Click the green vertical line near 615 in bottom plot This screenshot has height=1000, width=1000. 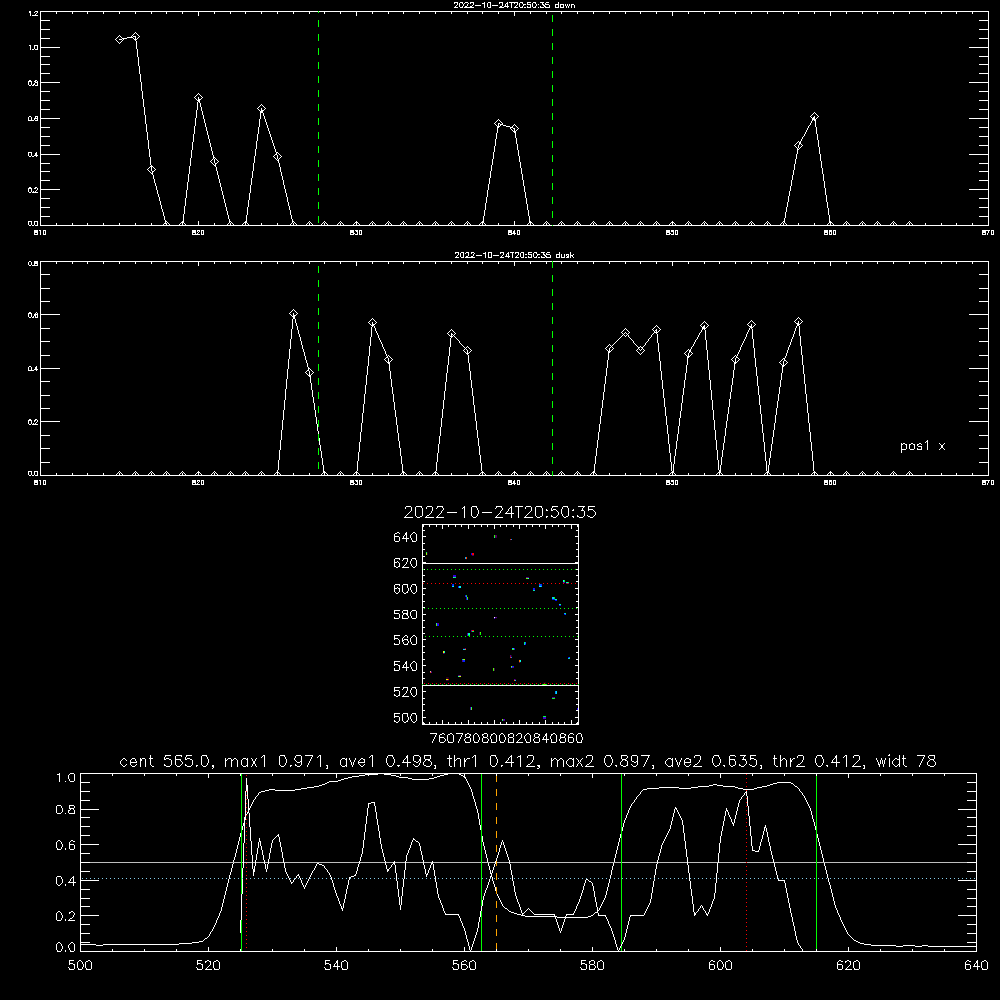pyautogui.click(x=816, y=861)
